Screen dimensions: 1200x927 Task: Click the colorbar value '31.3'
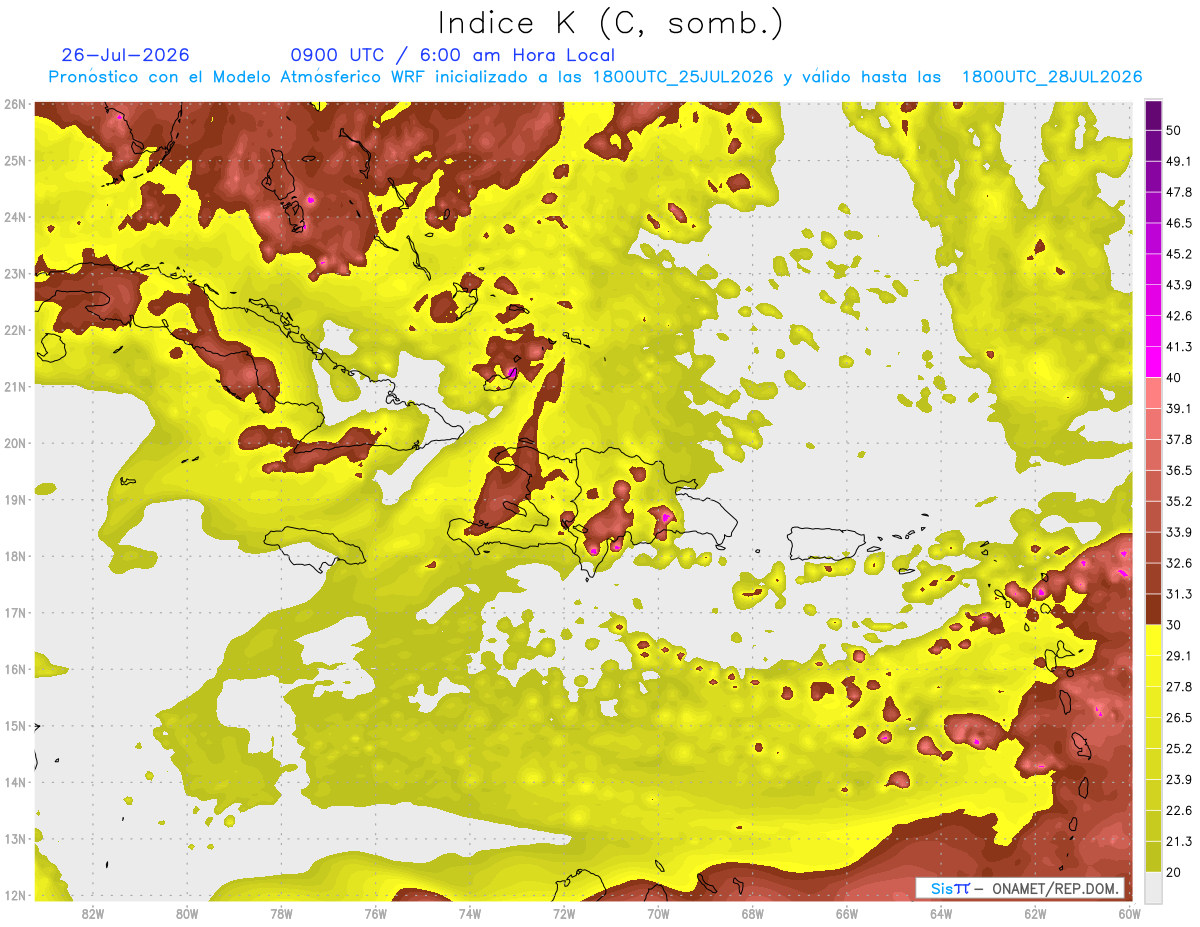pos(1178,594)
